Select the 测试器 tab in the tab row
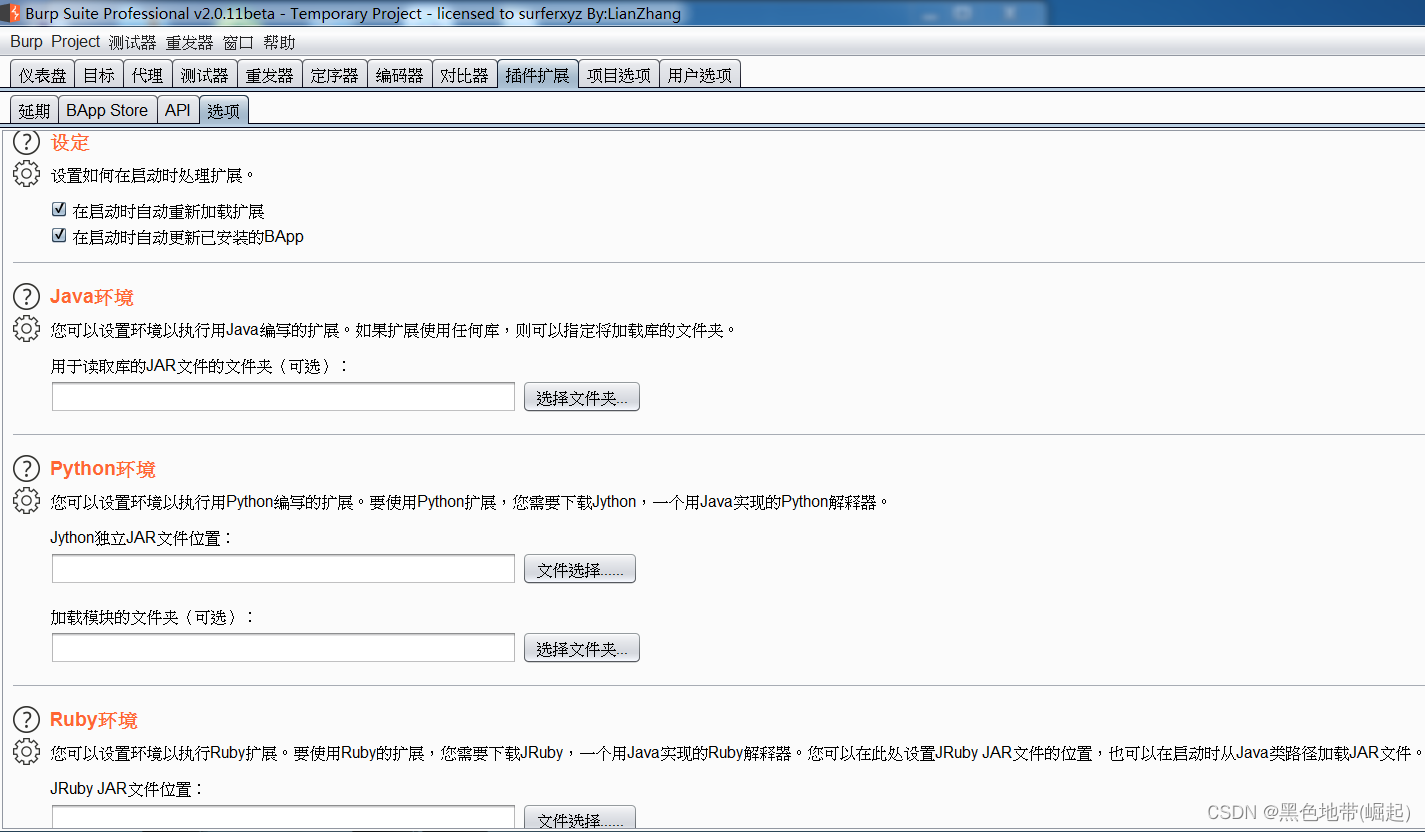The image size is (1425, 832). (204, 75)
